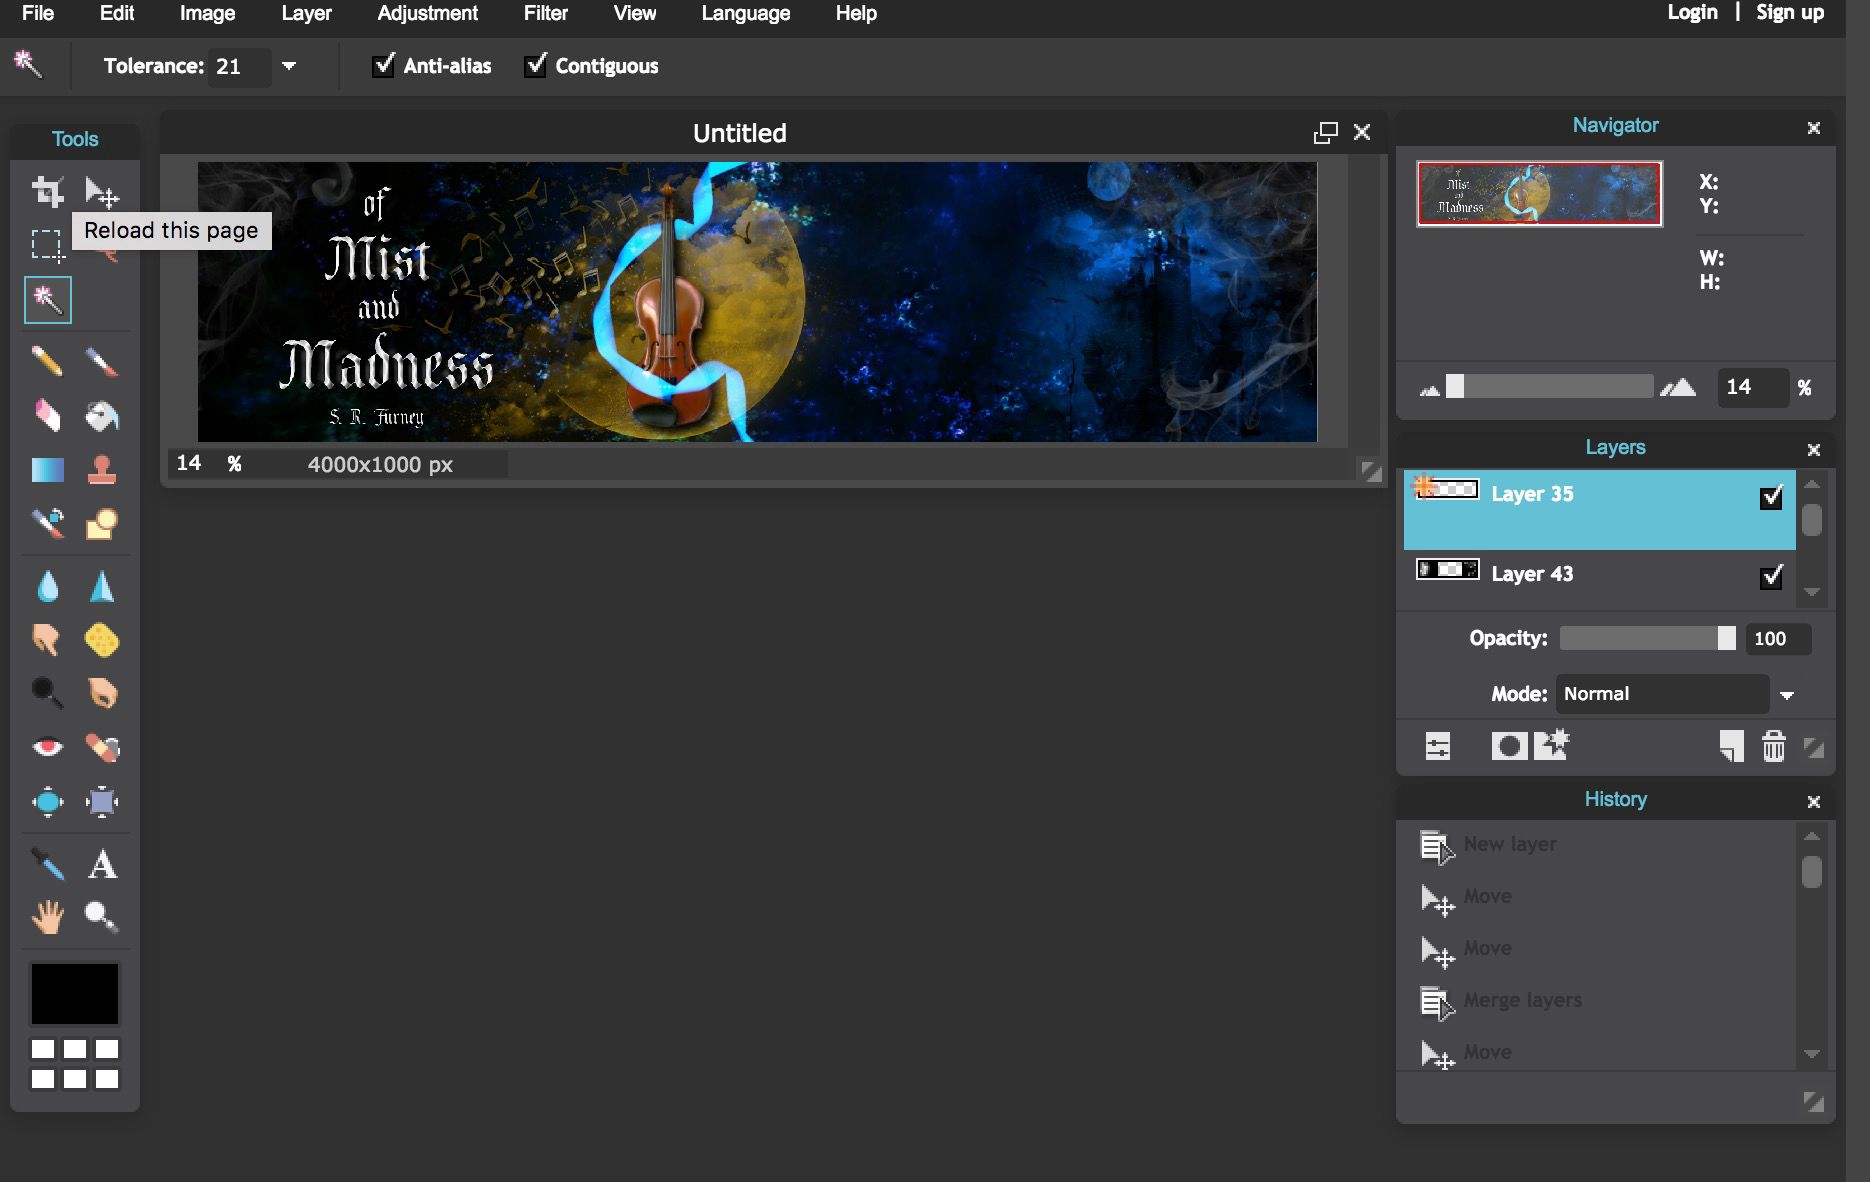Screen dimensions: 1870x1182
Task: Open the Adjustment menu
Action: click(427, 14)
